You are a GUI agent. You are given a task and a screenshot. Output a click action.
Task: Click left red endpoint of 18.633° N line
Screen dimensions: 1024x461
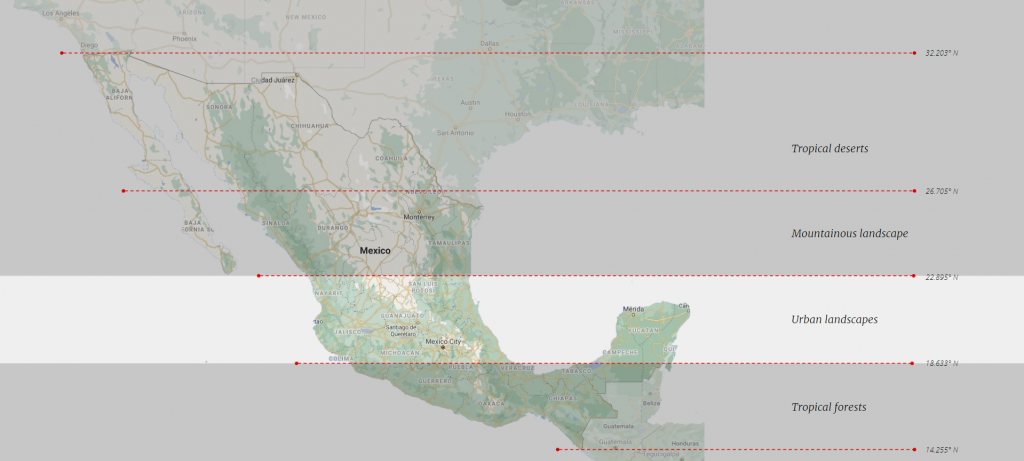296,363
